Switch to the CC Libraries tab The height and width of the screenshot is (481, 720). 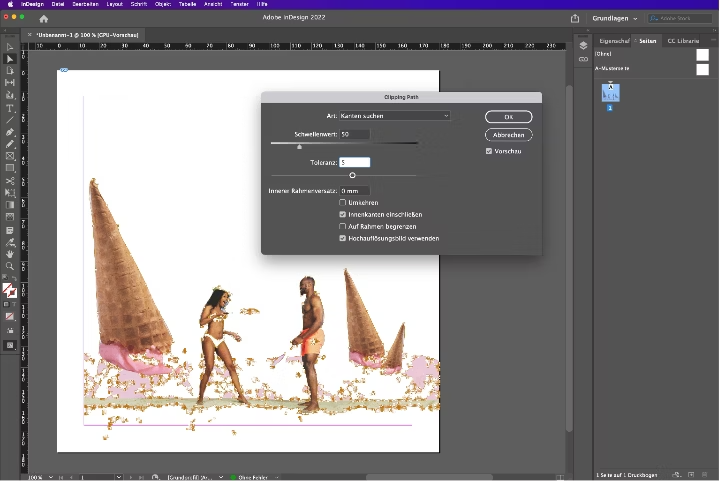683,41
